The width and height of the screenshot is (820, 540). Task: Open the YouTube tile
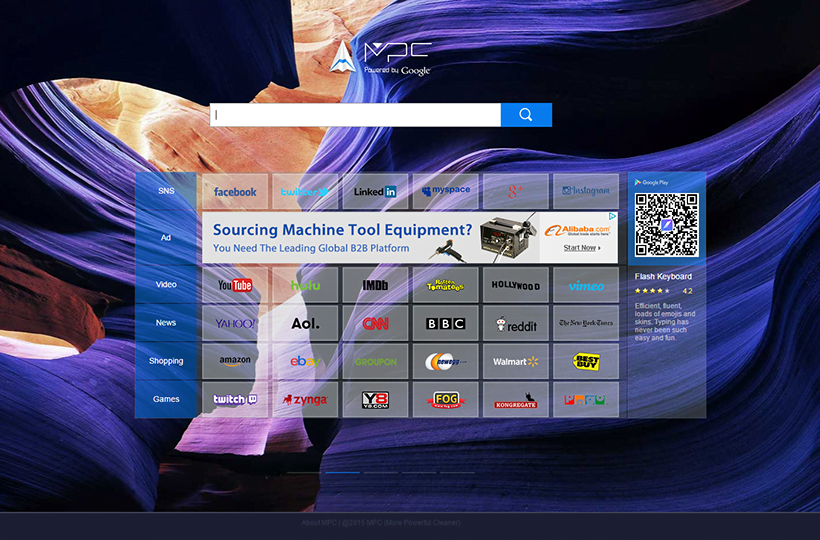[x=235, y=285]
